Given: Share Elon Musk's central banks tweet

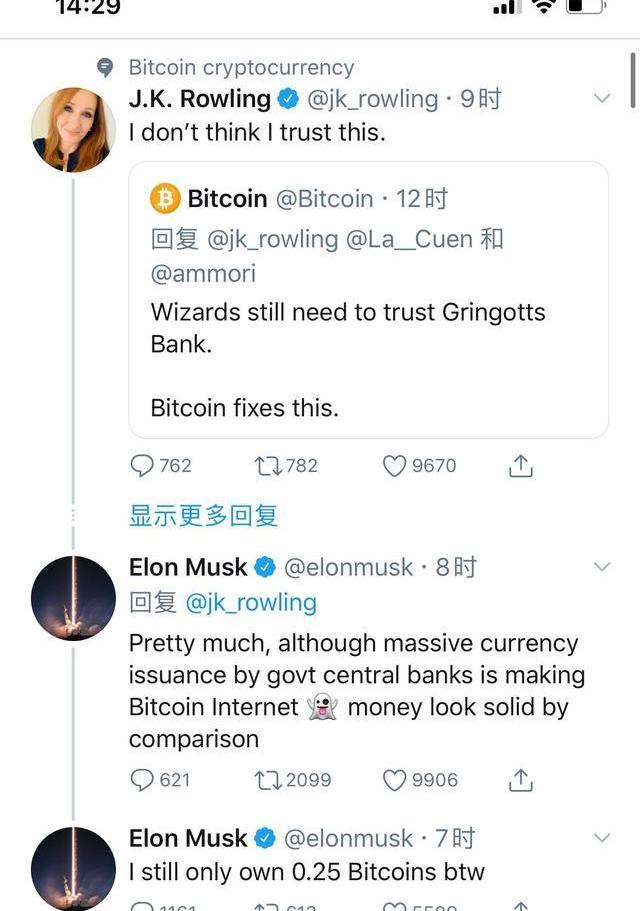Looking at the screenshot, I should click(520, 780).
